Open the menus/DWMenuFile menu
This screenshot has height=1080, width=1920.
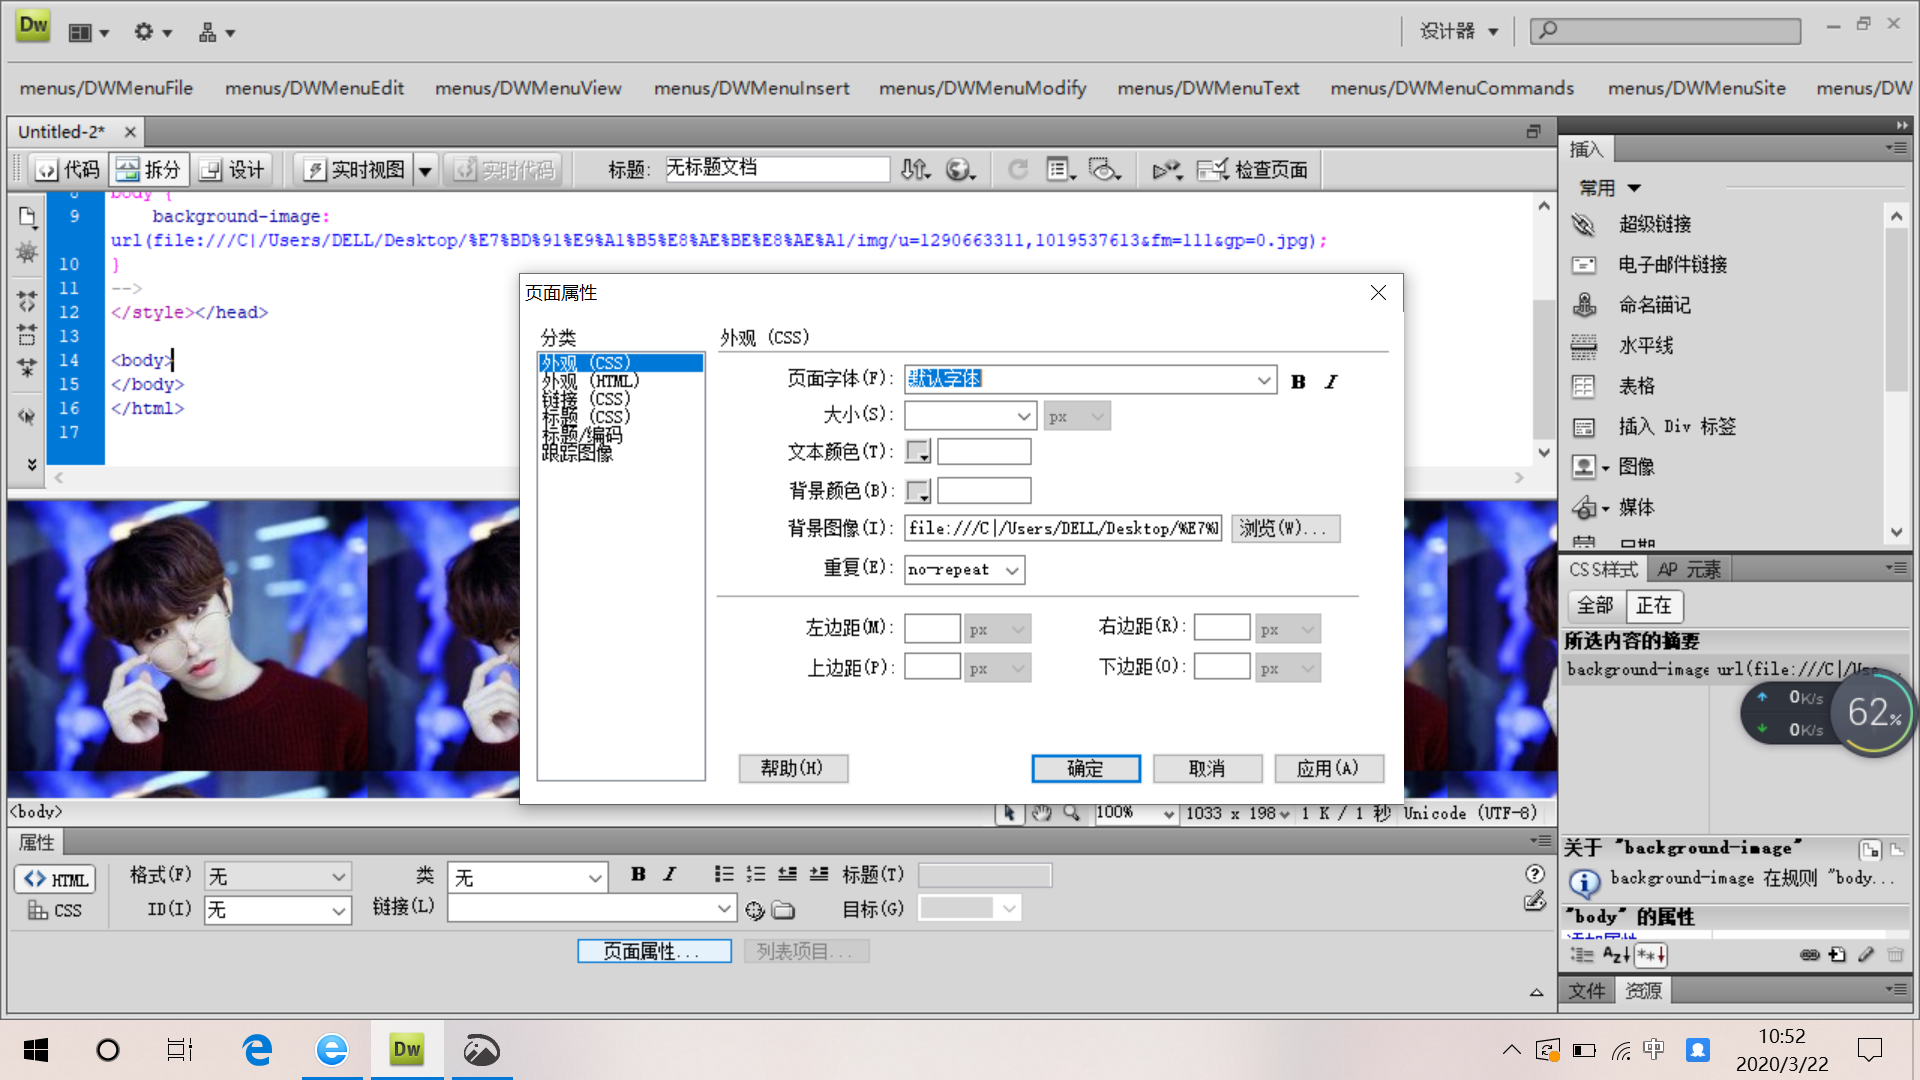point(106,88)
